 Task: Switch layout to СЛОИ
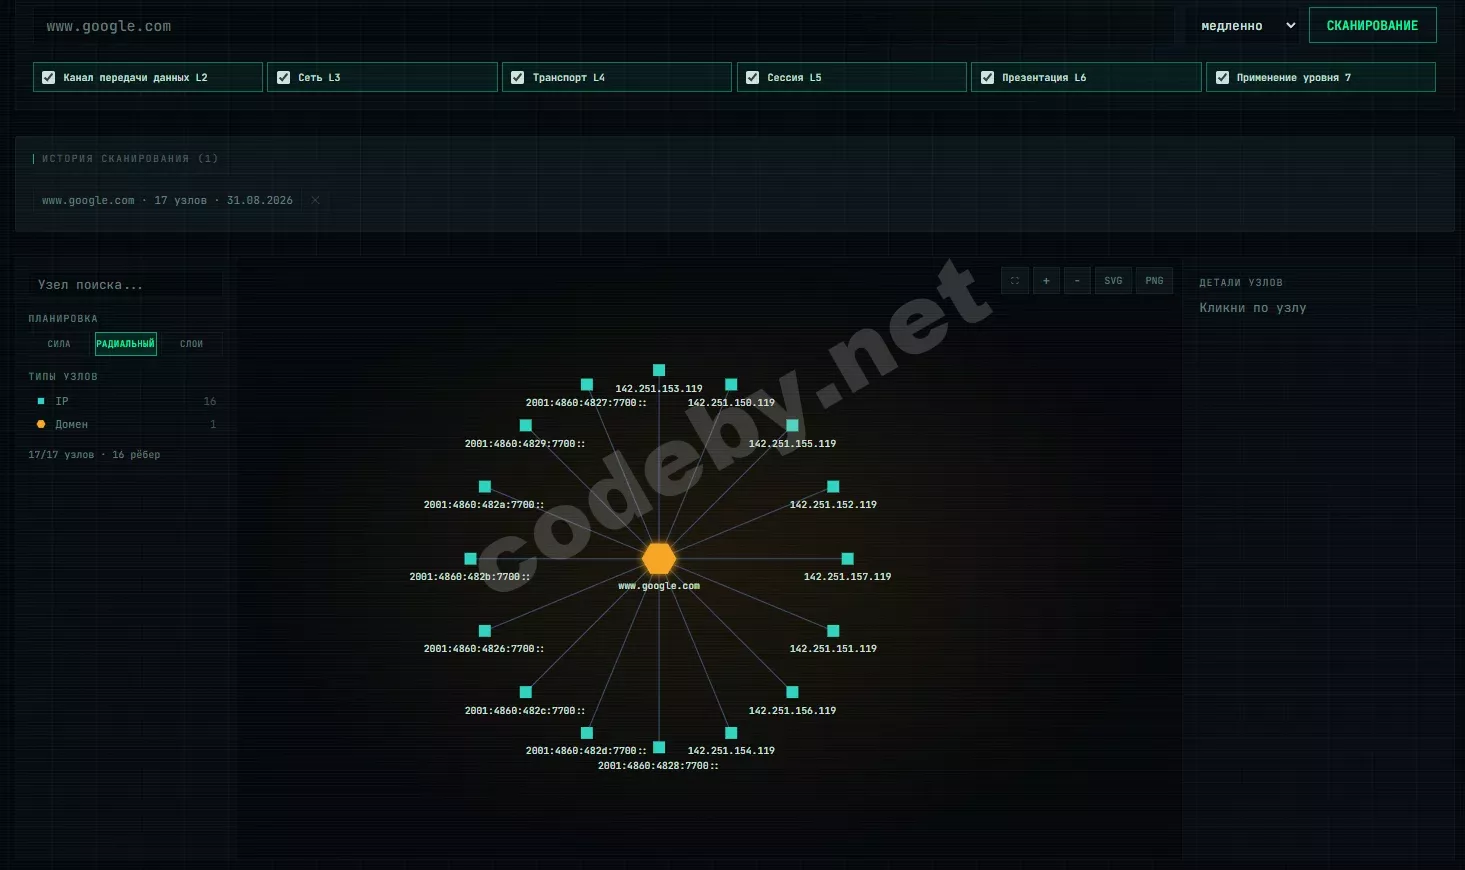click(191, 344)
